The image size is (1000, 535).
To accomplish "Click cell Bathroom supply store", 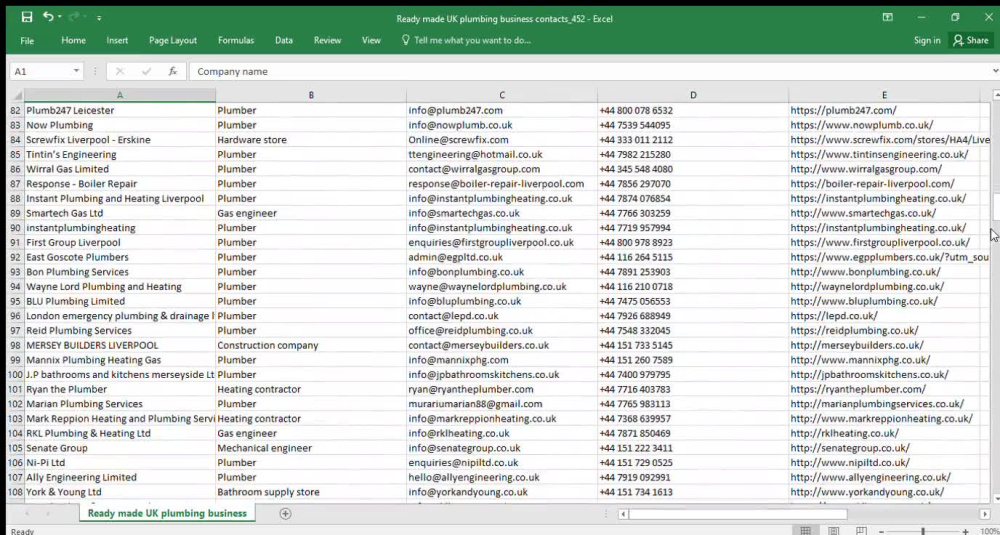I will [311, 492].
